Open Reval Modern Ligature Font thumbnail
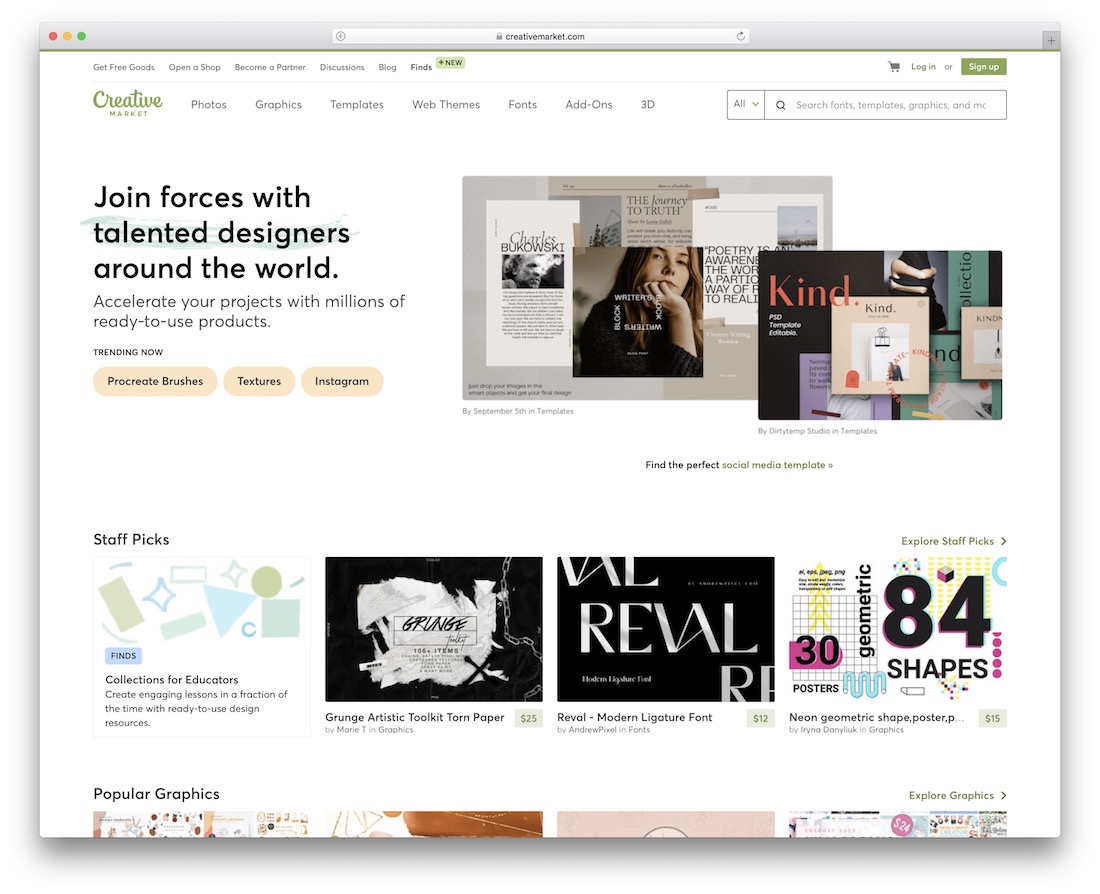Viewport: 1100px width, 894px height. pyautogui.click(x=666, y=629)
